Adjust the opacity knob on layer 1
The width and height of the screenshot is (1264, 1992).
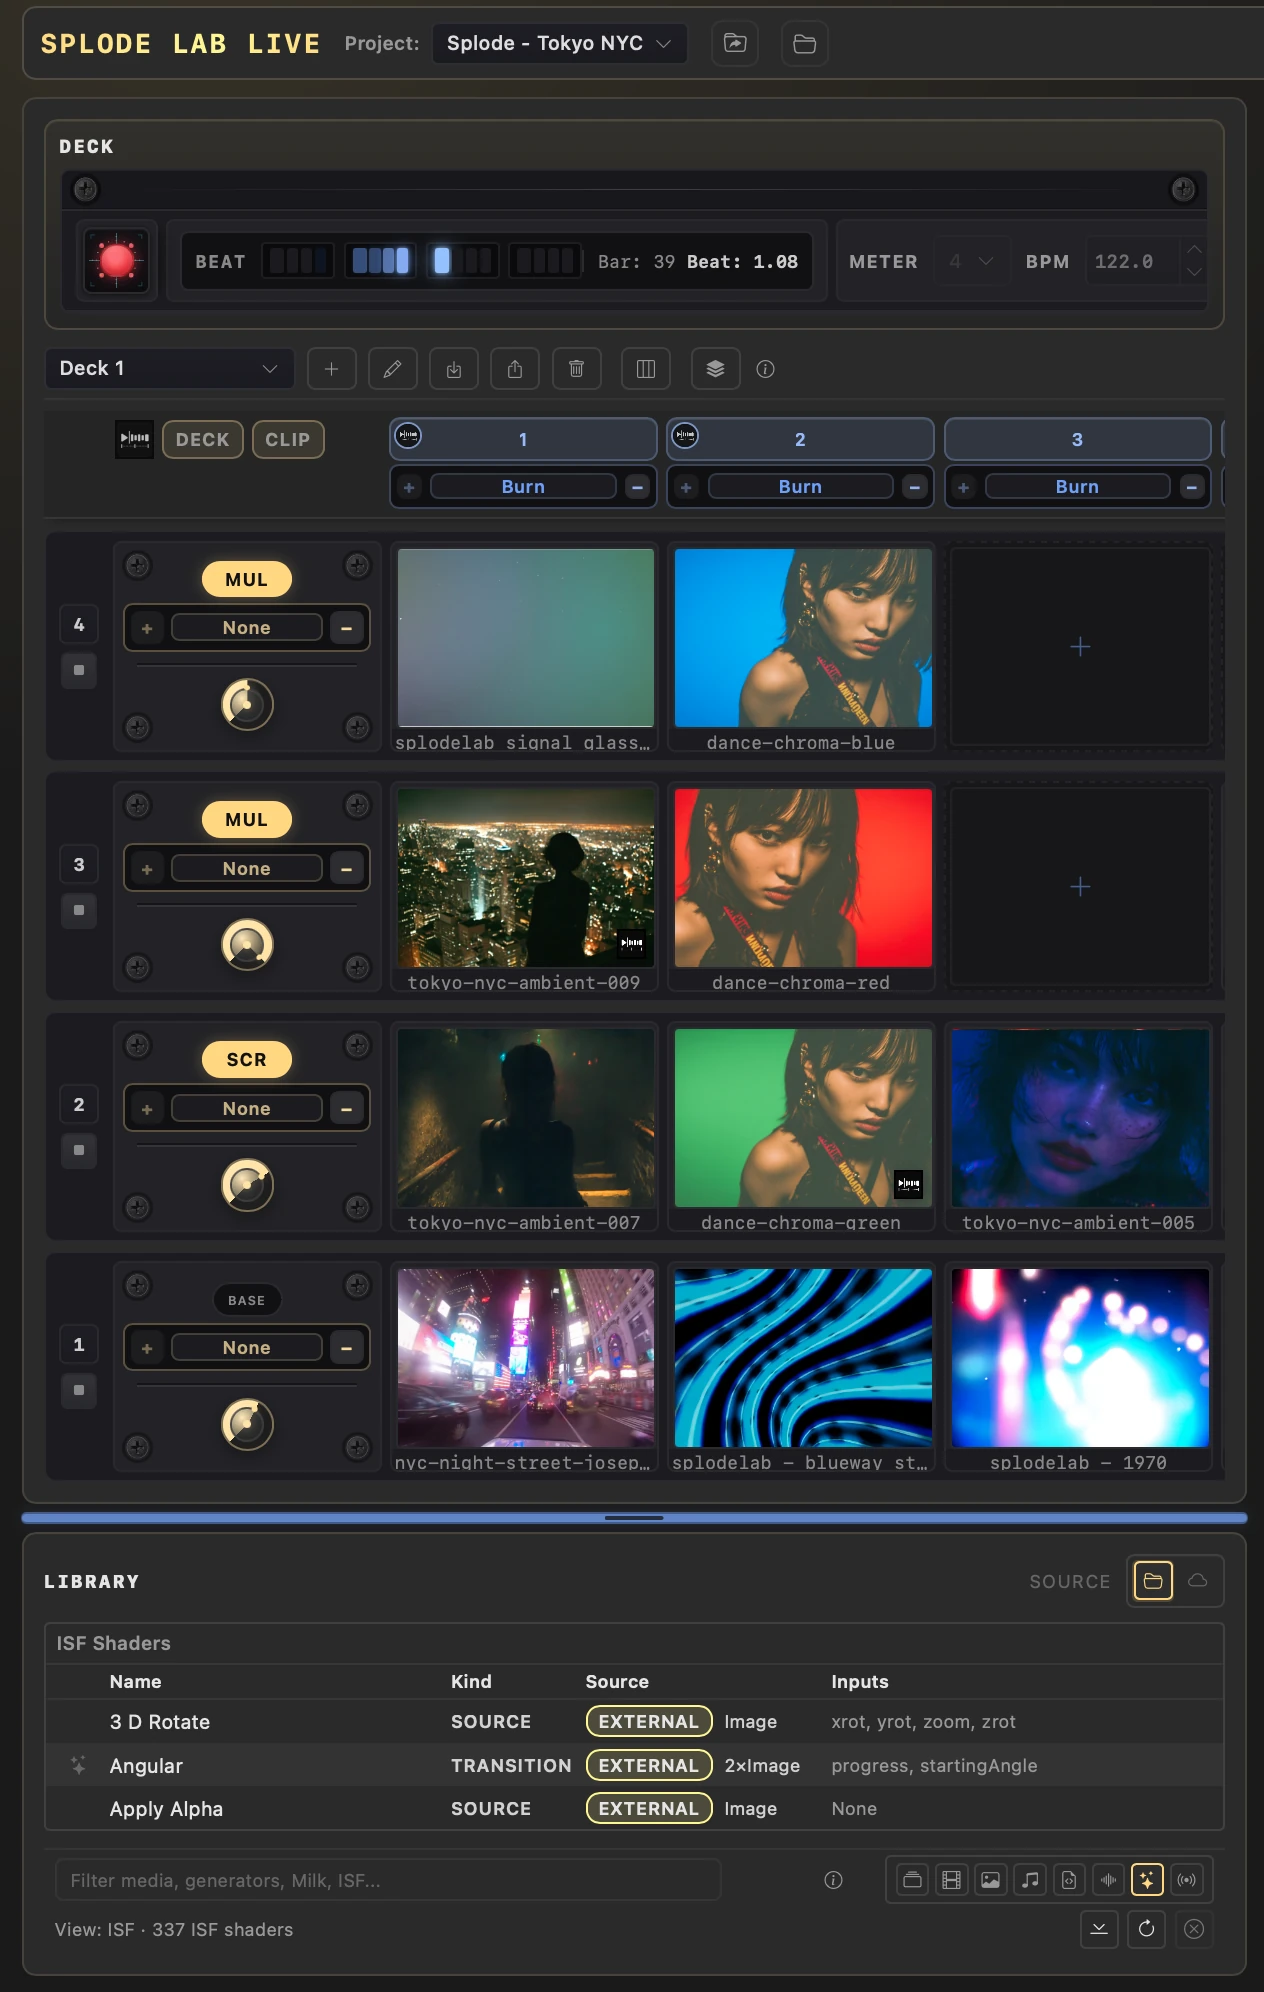pyautogui.click(x=247, y=1425)
